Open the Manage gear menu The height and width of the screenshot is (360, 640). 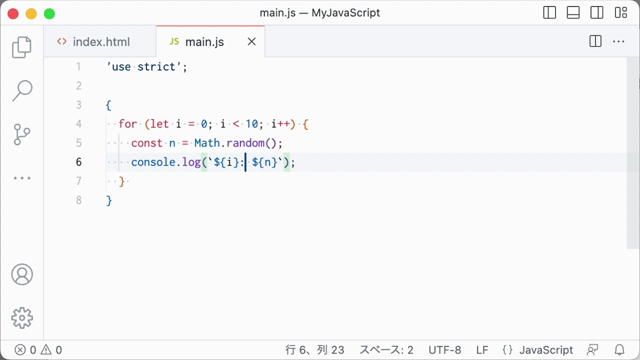click(22, 318)
